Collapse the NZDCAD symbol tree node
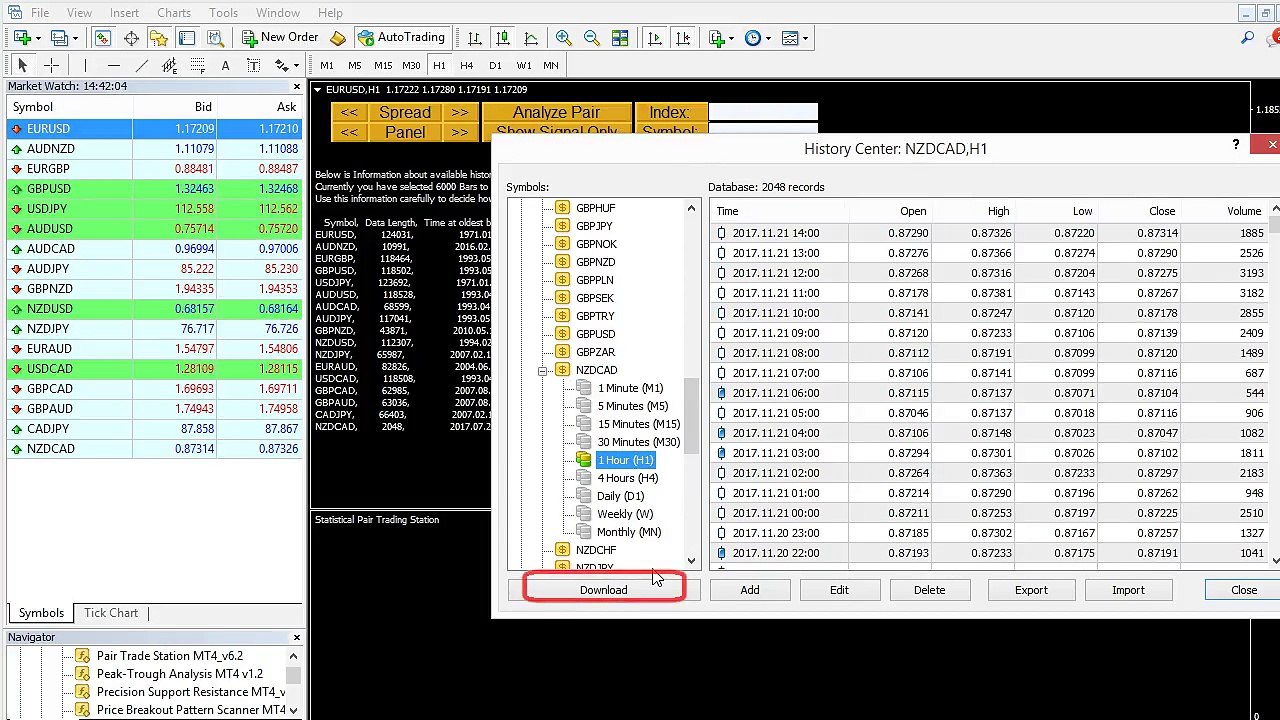 tap(543, 371)
